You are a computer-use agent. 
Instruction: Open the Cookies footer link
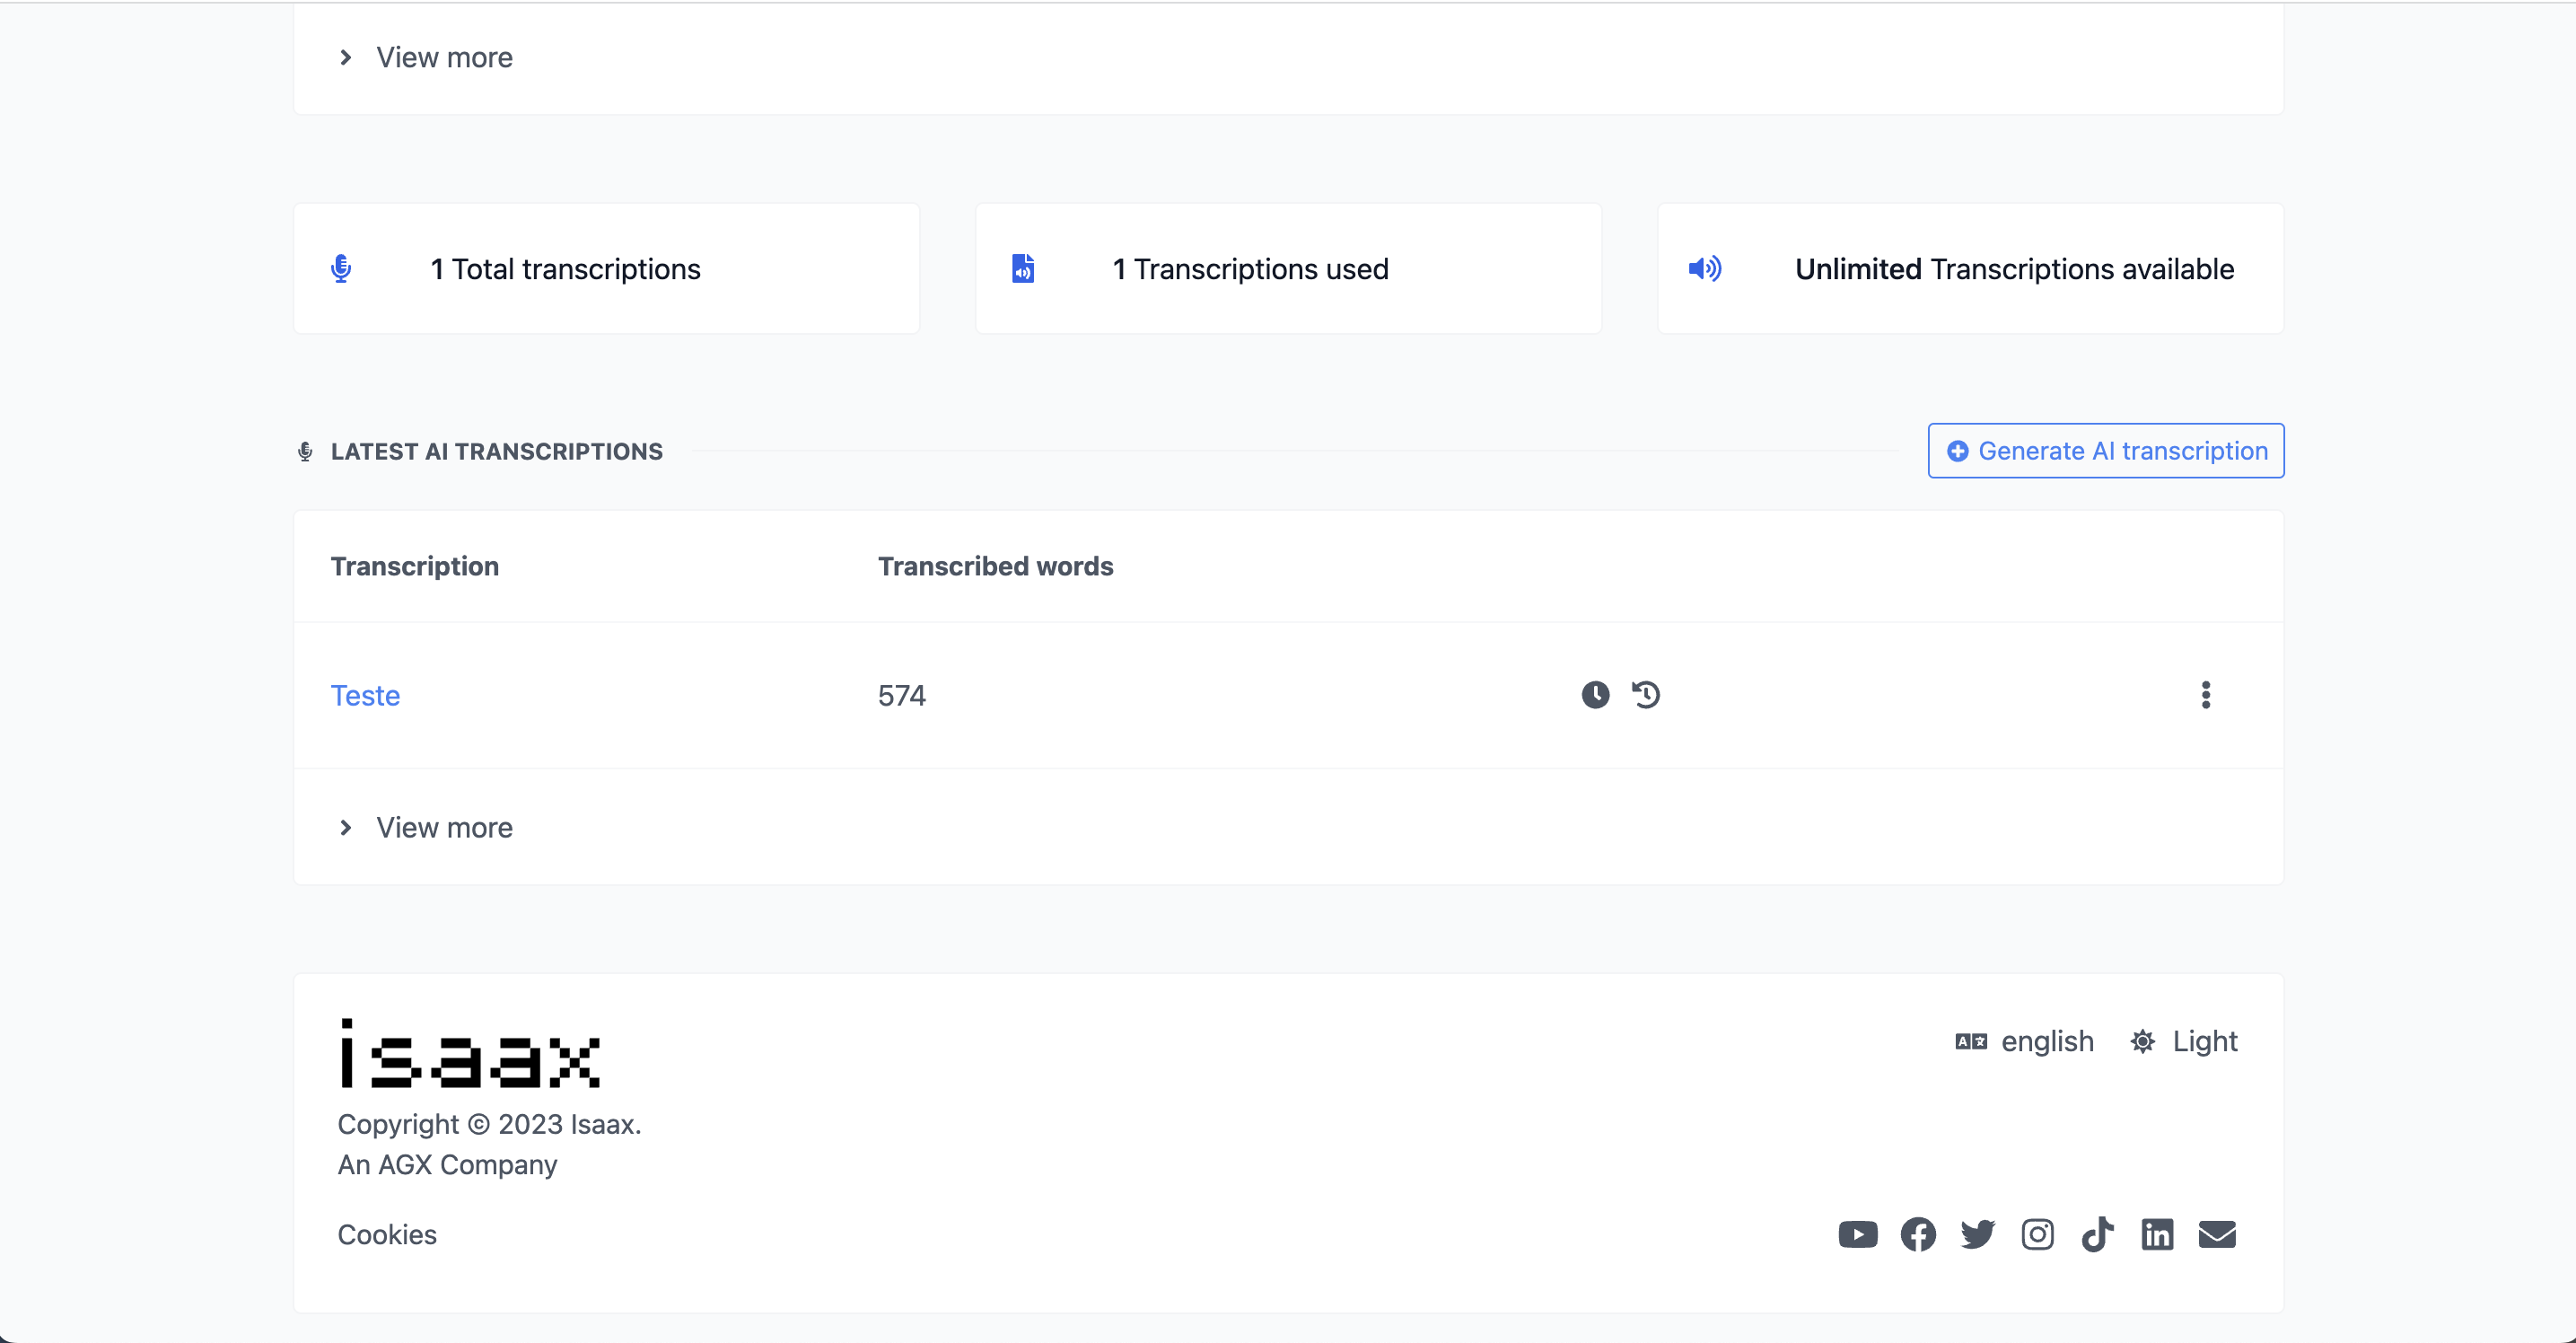tap(387, 1235)
